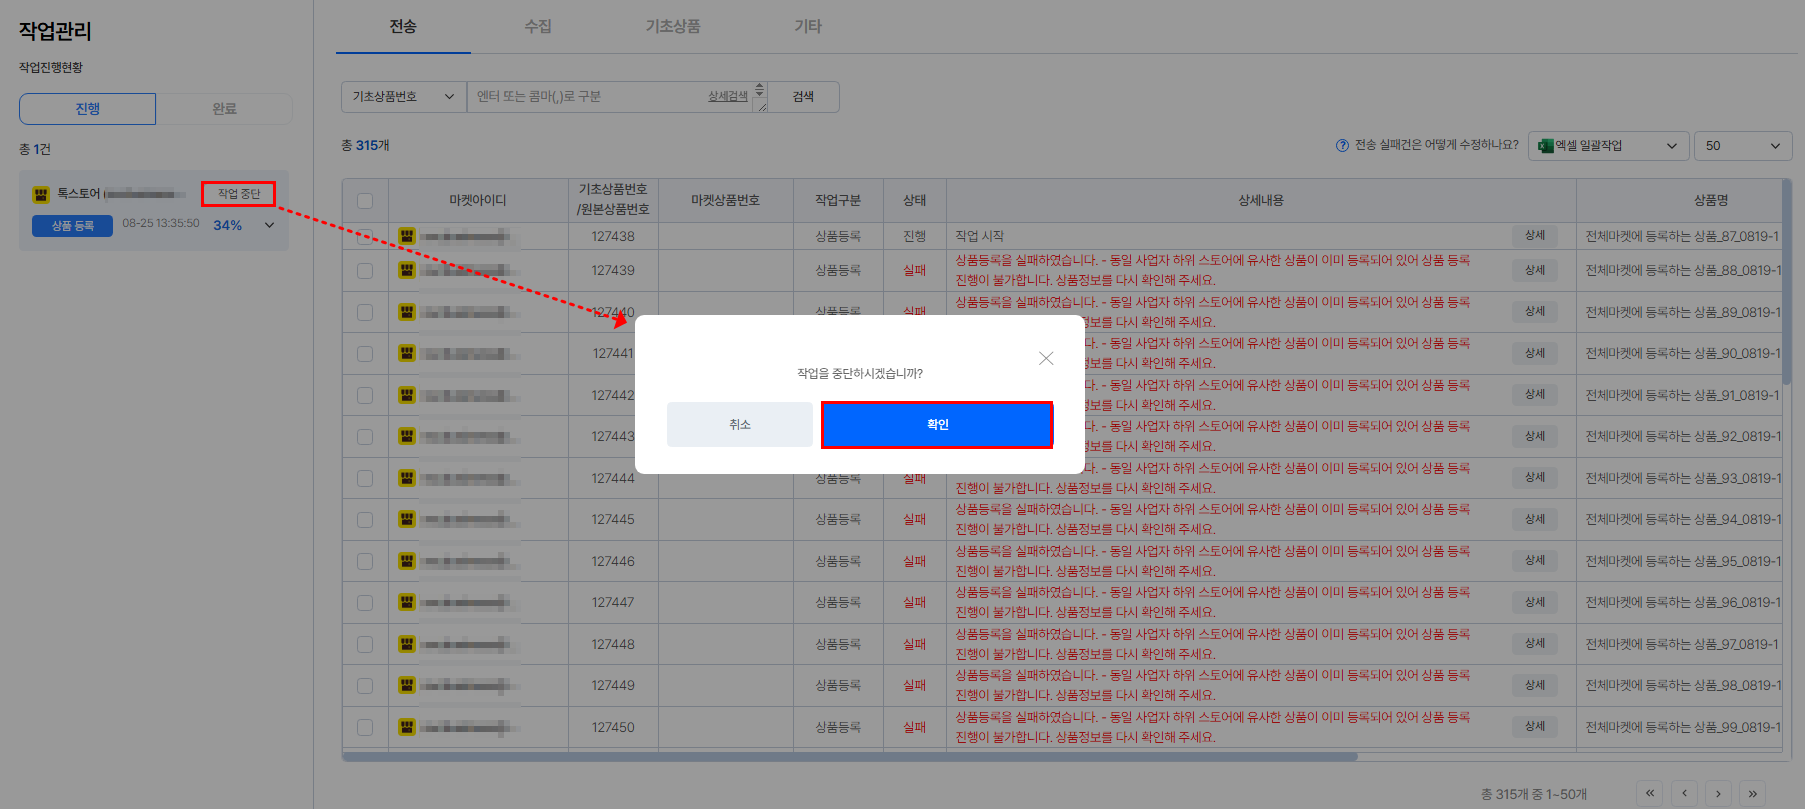Go to the last page with » button
Screen dimensions: 1805x809
point(1752,793)
